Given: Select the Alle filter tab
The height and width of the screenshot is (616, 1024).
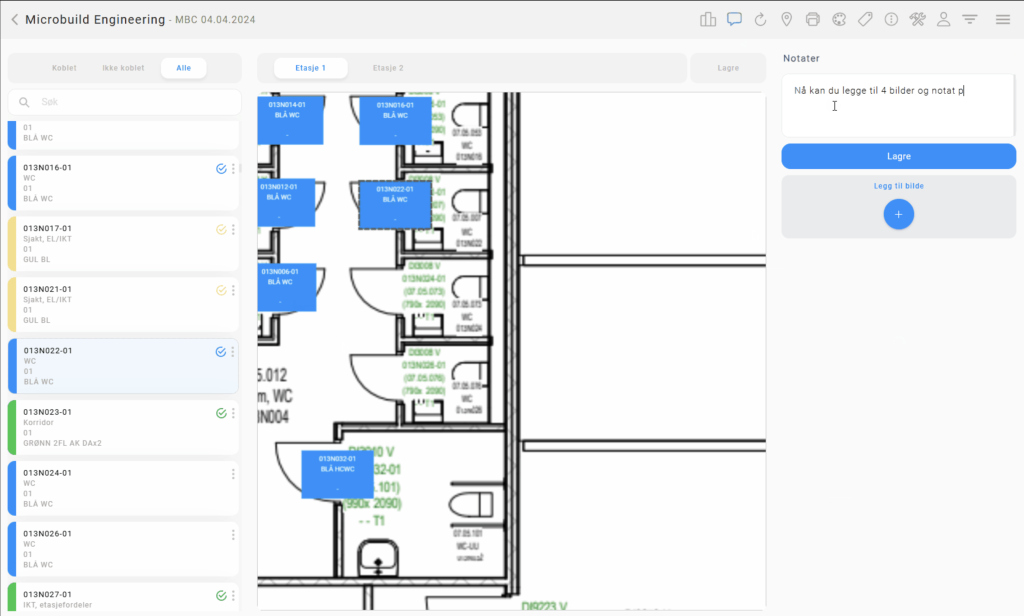Looking at the screenshot, I should 184,68.
